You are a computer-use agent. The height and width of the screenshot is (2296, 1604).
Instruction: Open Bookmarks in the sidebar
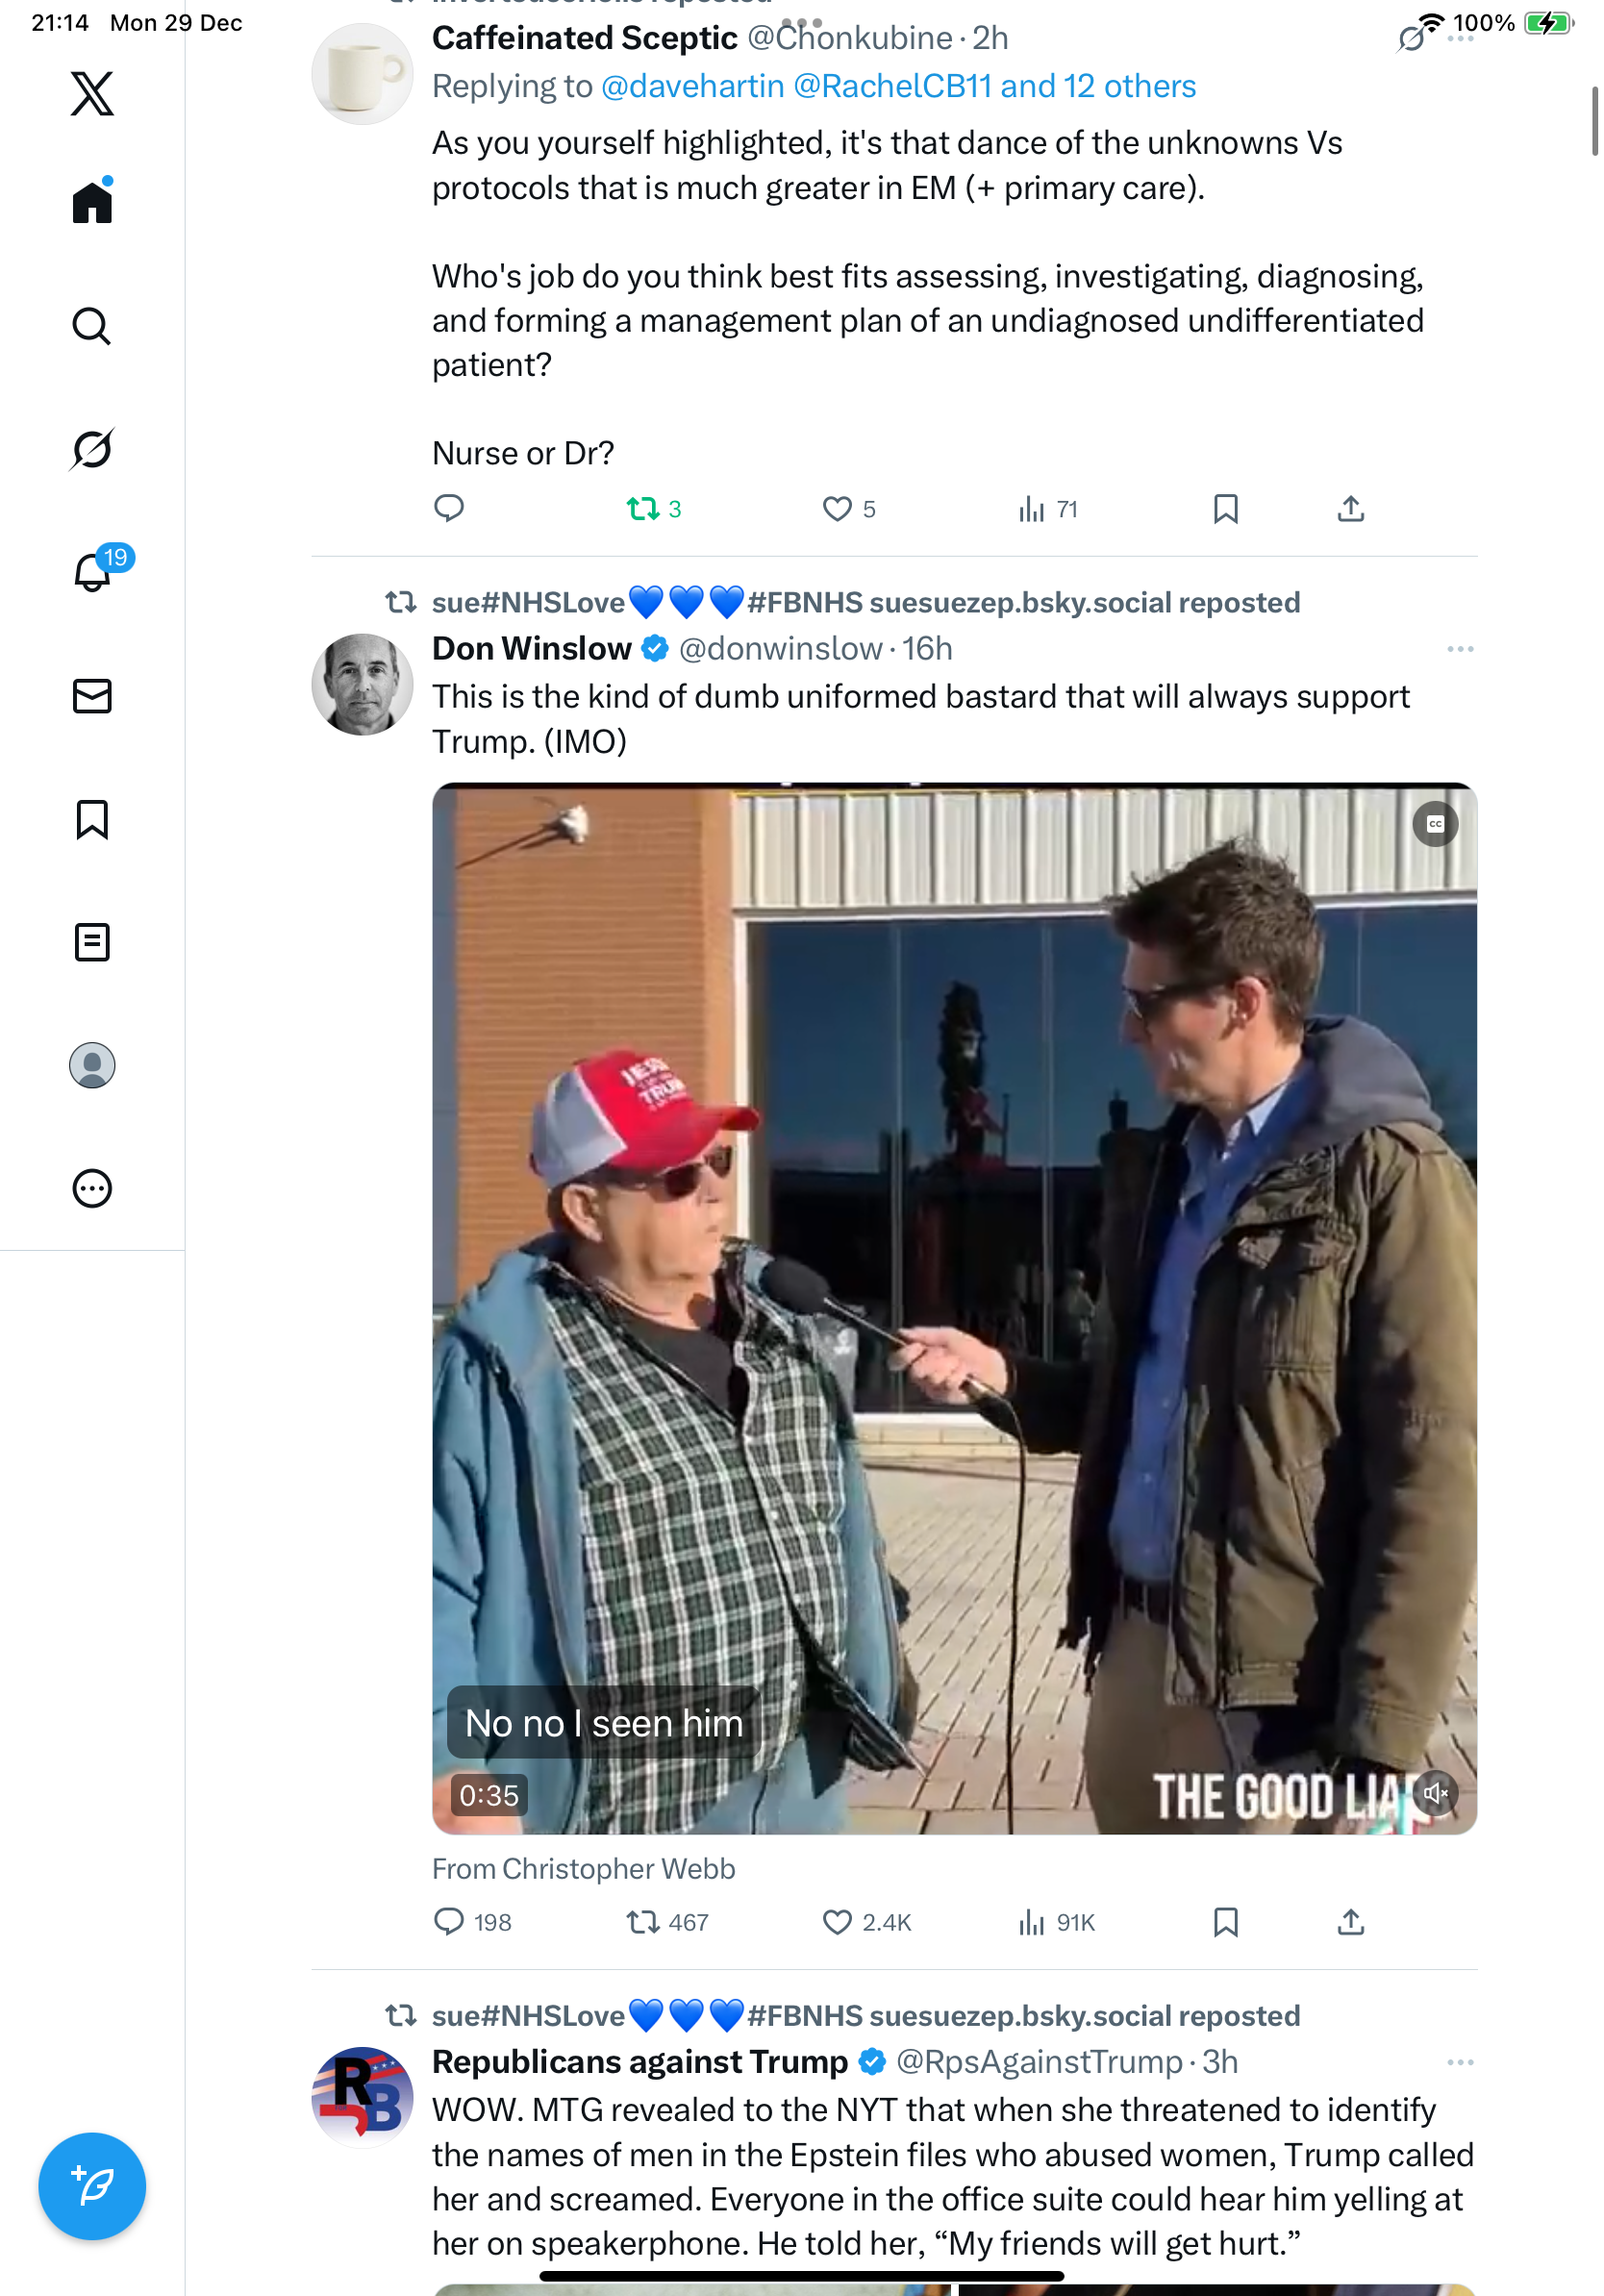92,819
